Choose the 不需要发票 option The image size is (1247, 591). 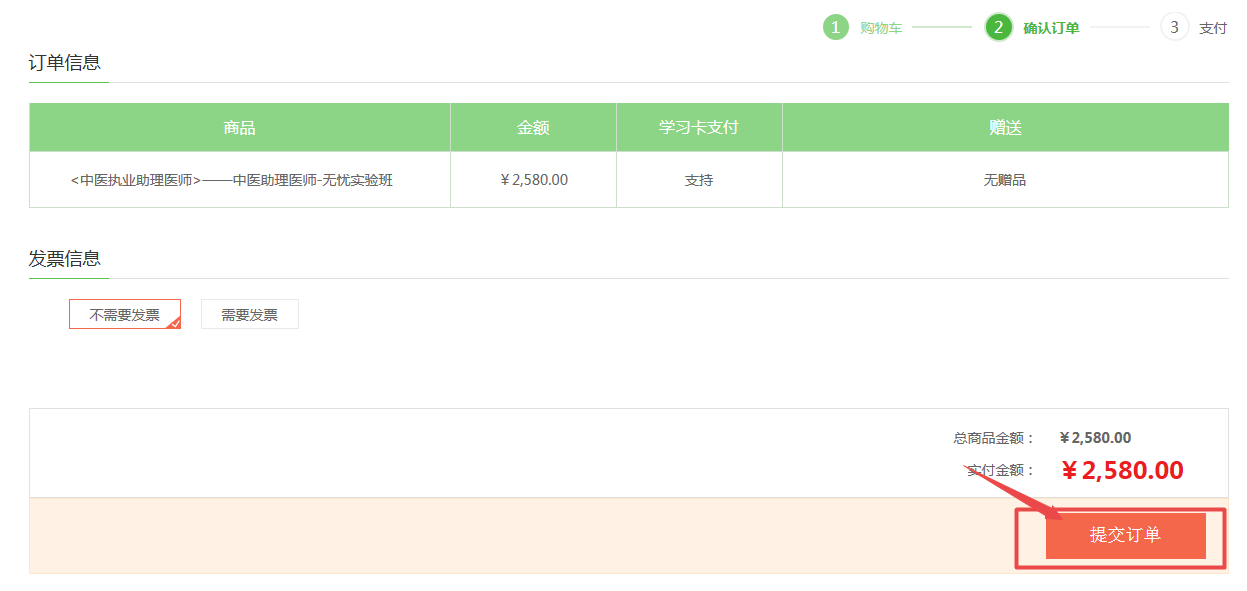point(124,314)
